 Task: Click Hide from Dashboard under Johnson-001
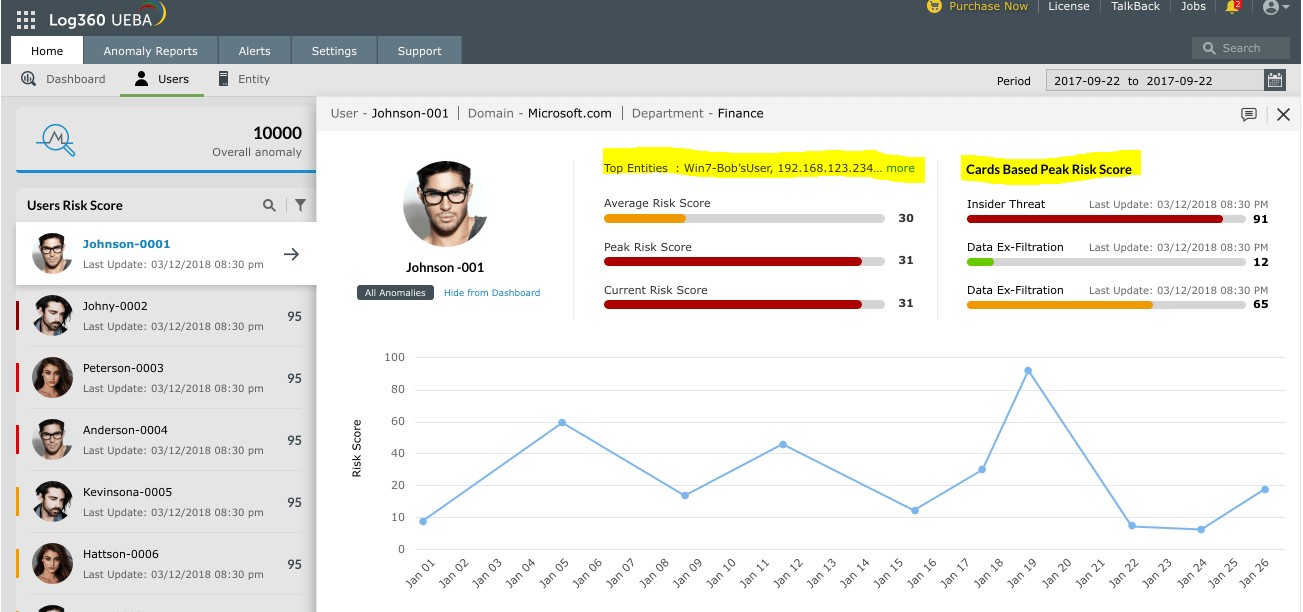point(492,292)
